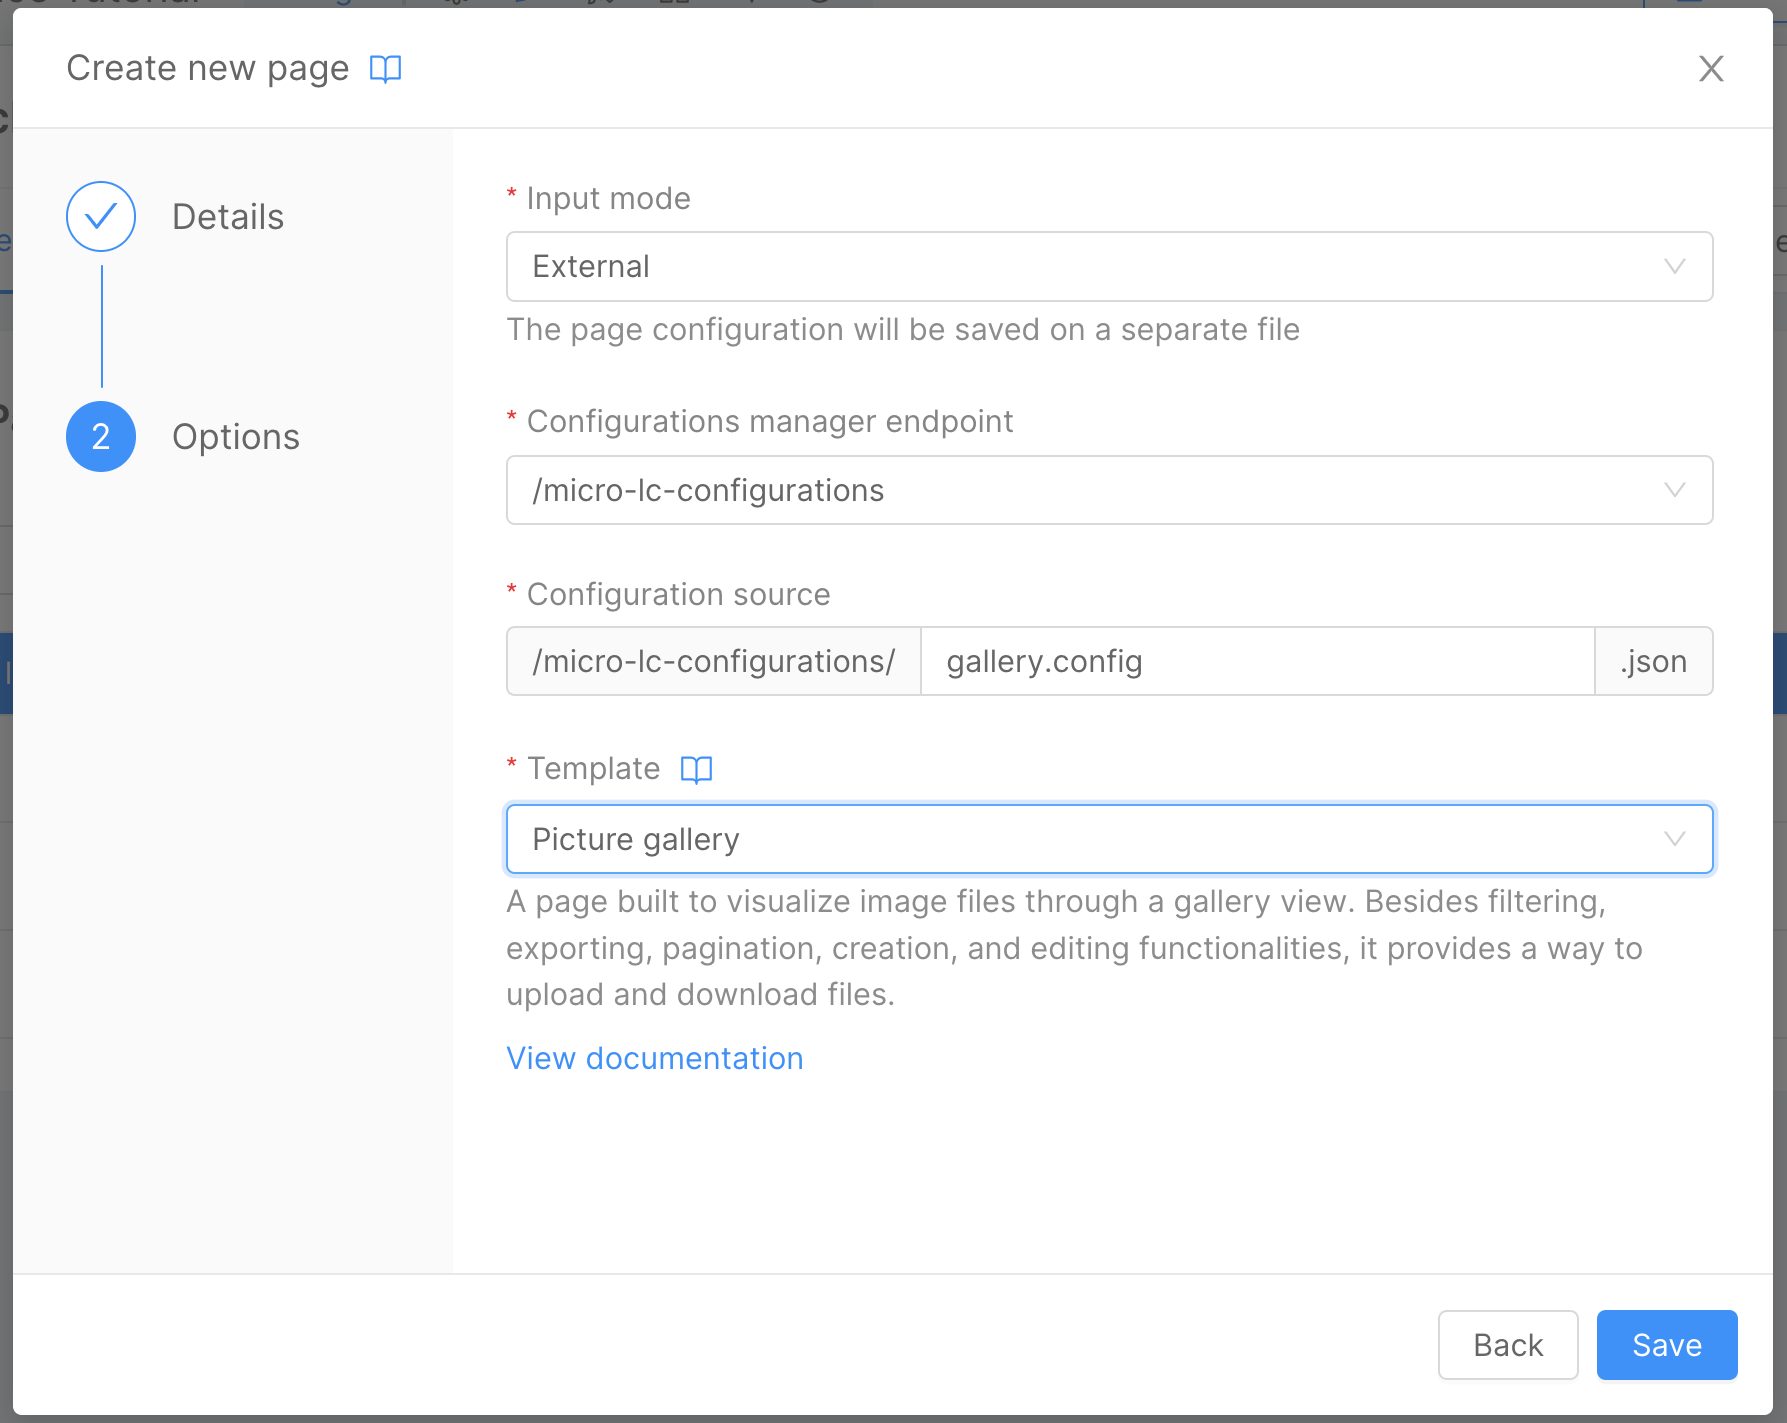Click the Create new page title

click(207, 68)
